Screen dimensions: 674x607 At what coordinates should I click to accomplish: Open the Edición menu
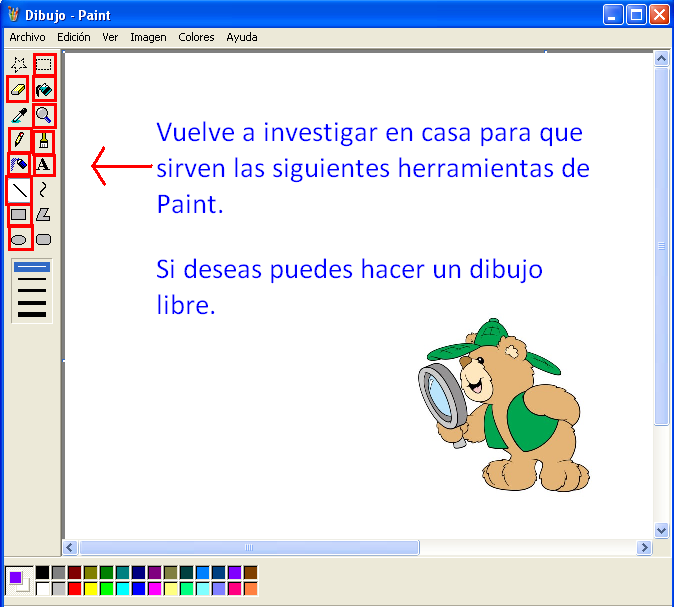[x=74, y=37]
